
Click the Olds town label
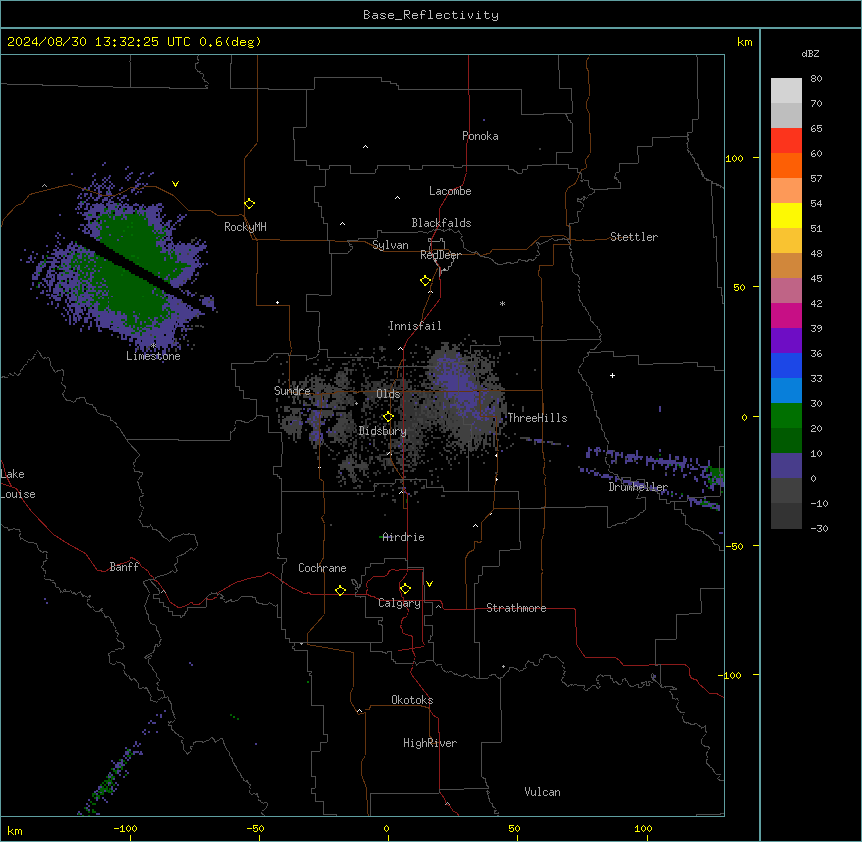(388, 394)
